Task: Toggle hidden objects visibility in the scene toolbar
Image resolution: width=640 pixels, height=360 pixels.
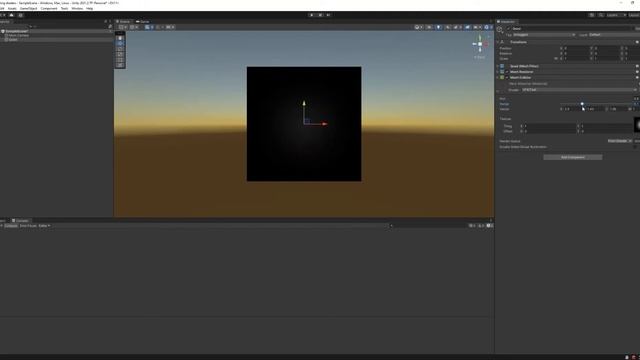Action: point(467,27)
